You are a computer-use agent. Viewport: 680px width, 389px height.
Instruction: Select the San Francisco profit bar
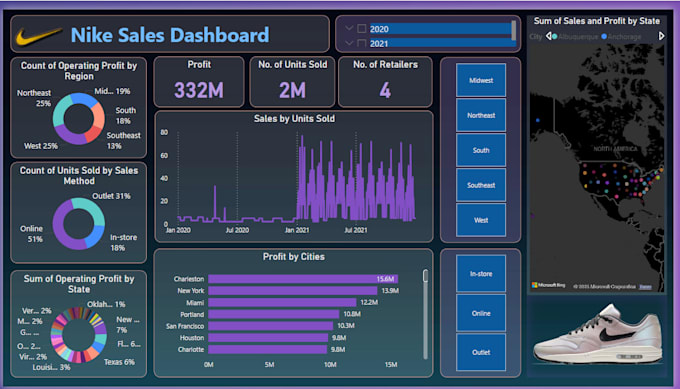[271, 326]
